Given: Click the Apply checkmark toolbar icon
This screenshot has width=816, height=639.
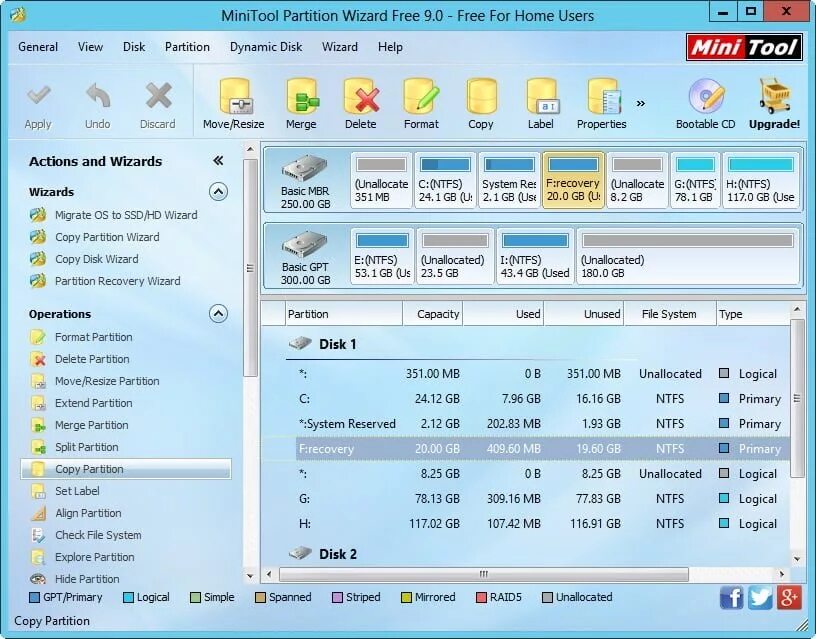Looking at the screenshot, I should click(x=38, y=97).
